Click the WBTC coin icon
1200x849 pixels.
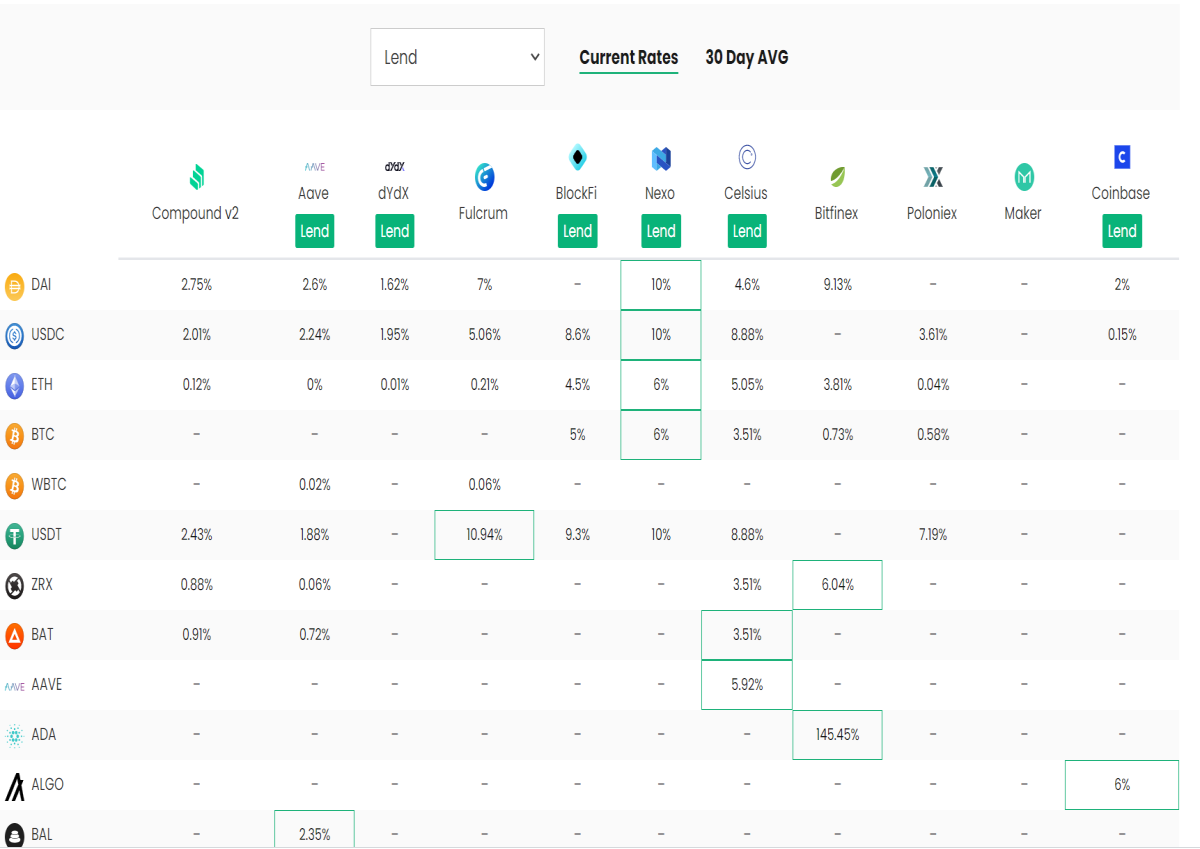[x=15, y=485]
